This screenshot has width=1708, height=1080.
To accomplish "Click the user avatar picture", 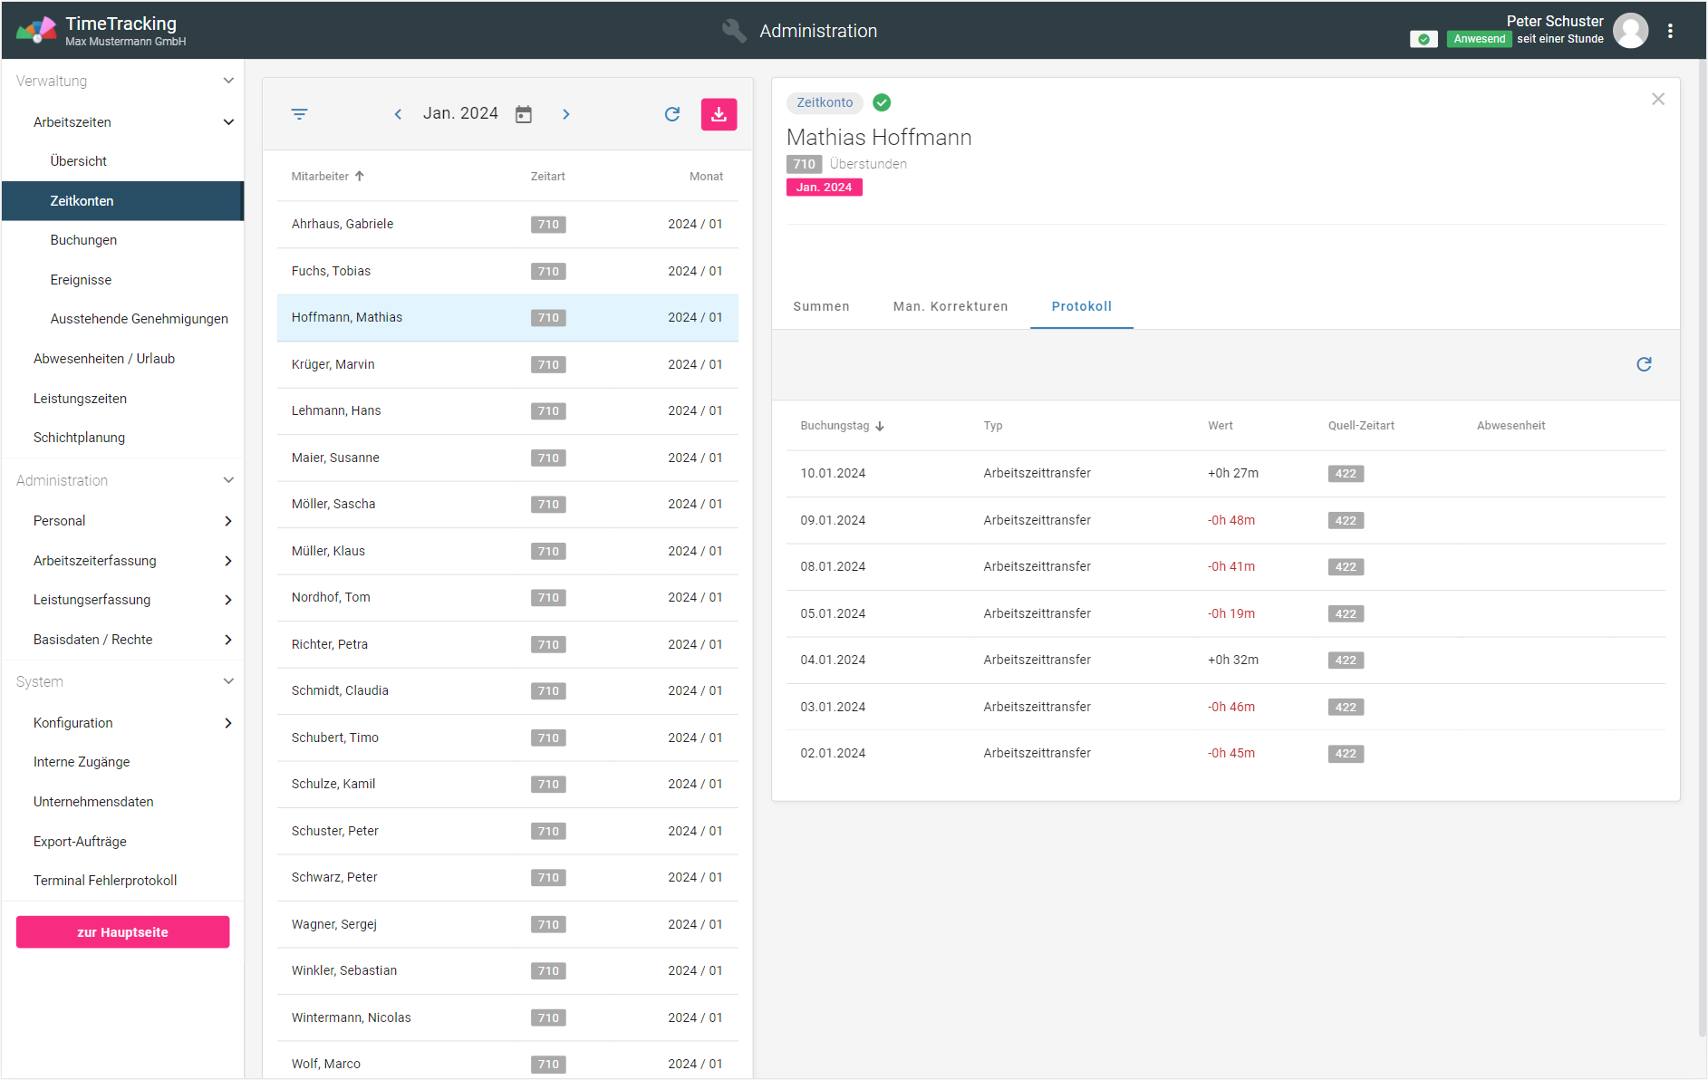I will point(1630,31).
